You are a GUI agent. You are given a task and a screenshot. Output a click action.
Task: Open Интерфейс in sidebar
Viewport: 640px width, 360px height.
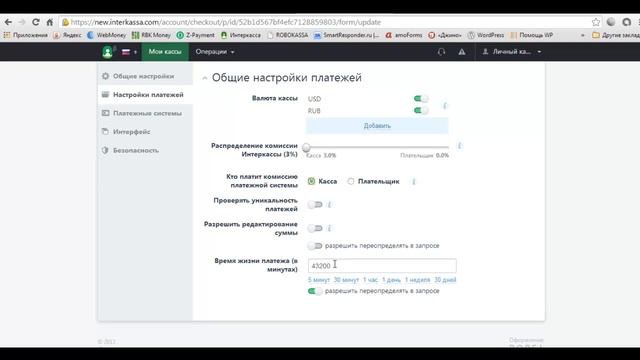(x=145, y=131)
